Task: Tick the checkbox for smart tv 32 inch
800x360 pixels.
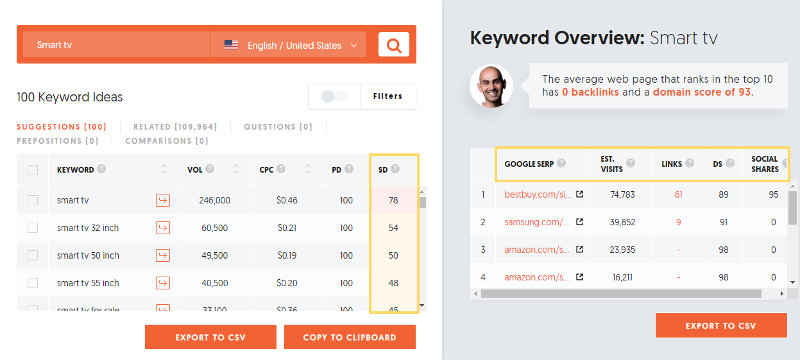Action: tap(32, 228)
